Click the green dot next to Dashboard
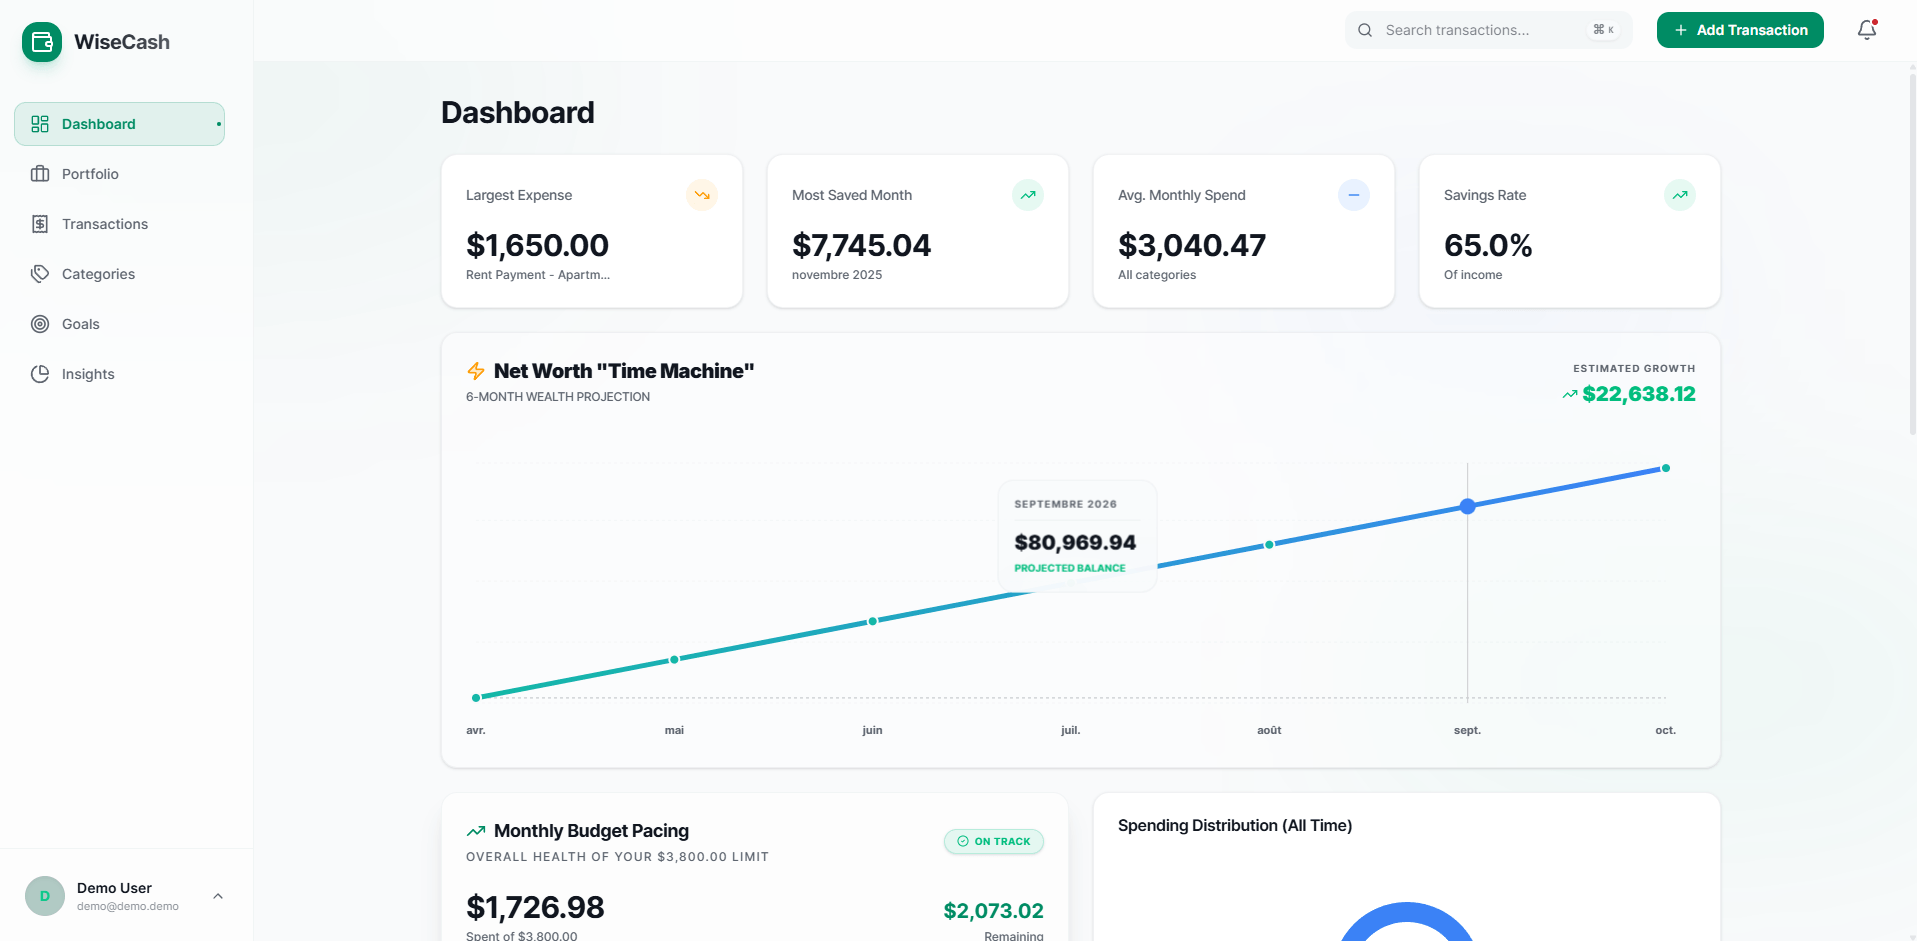This screenshot has height=941, width=1917. coord(218,124)
